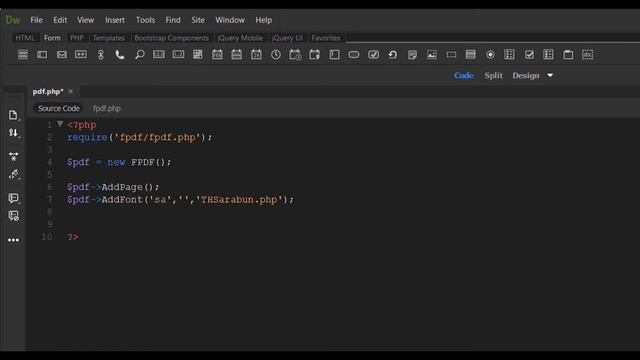Switch to the Templates insert tab
Image resolution: width=640 pixels, height=360 pixels.
109,38
